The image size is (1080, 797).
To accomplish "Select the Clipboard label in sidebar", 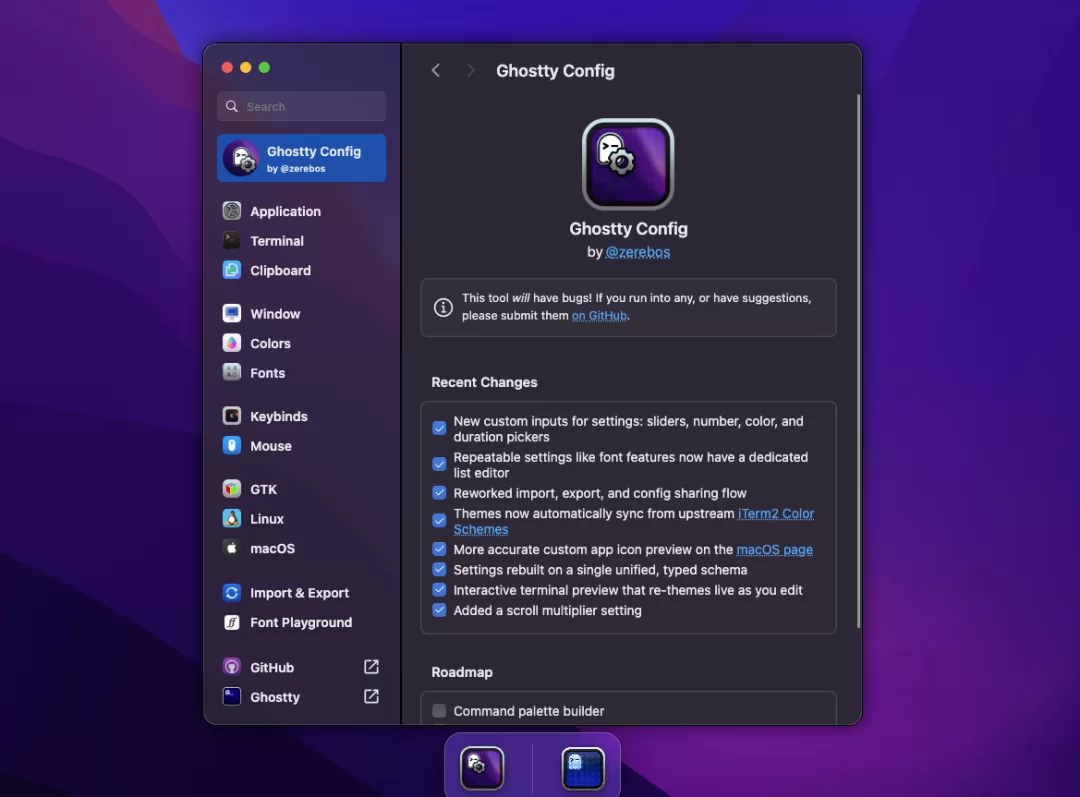I will point(280,271).
